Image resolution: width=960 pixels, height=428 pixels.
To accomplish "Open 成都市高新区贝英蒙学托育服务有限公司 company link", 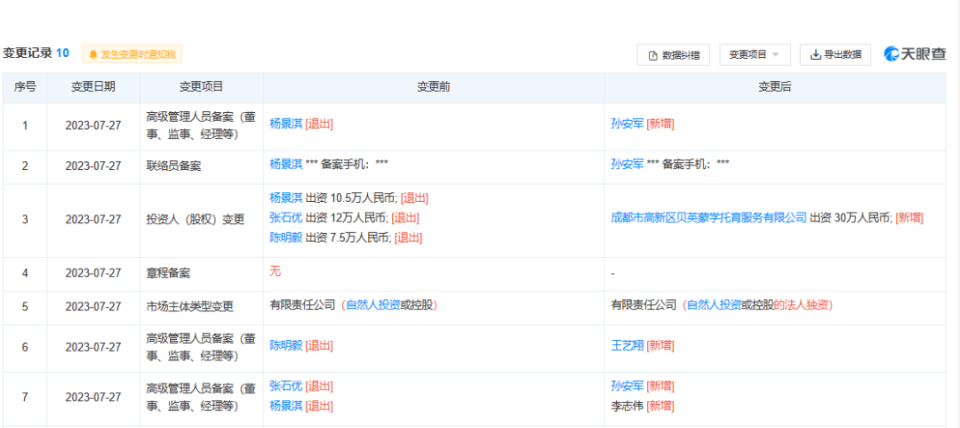I will pyautogui.click(x=709, y=217).
